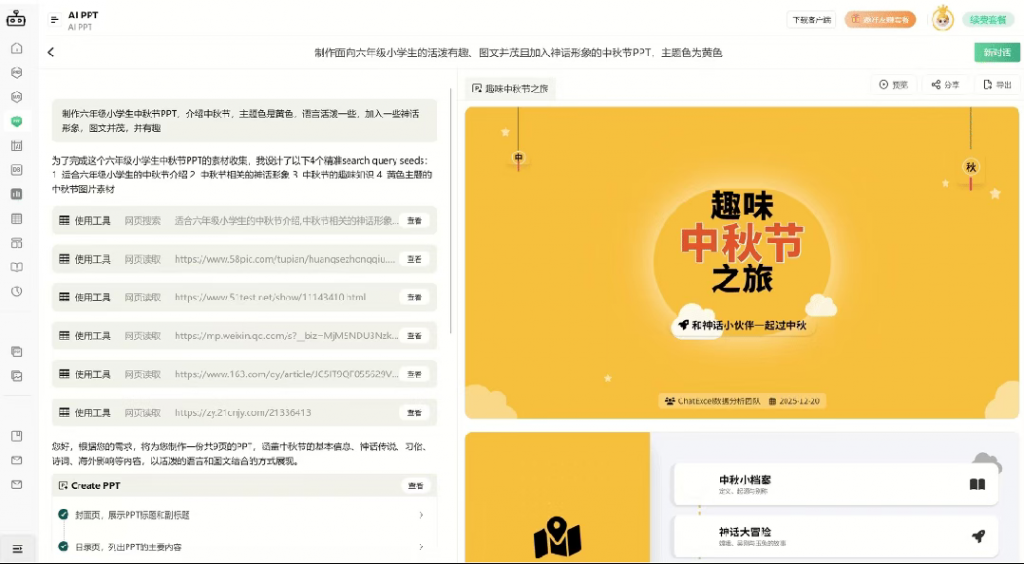
Task: Start a new chat with 新对话
Action: tap(997, 52)
